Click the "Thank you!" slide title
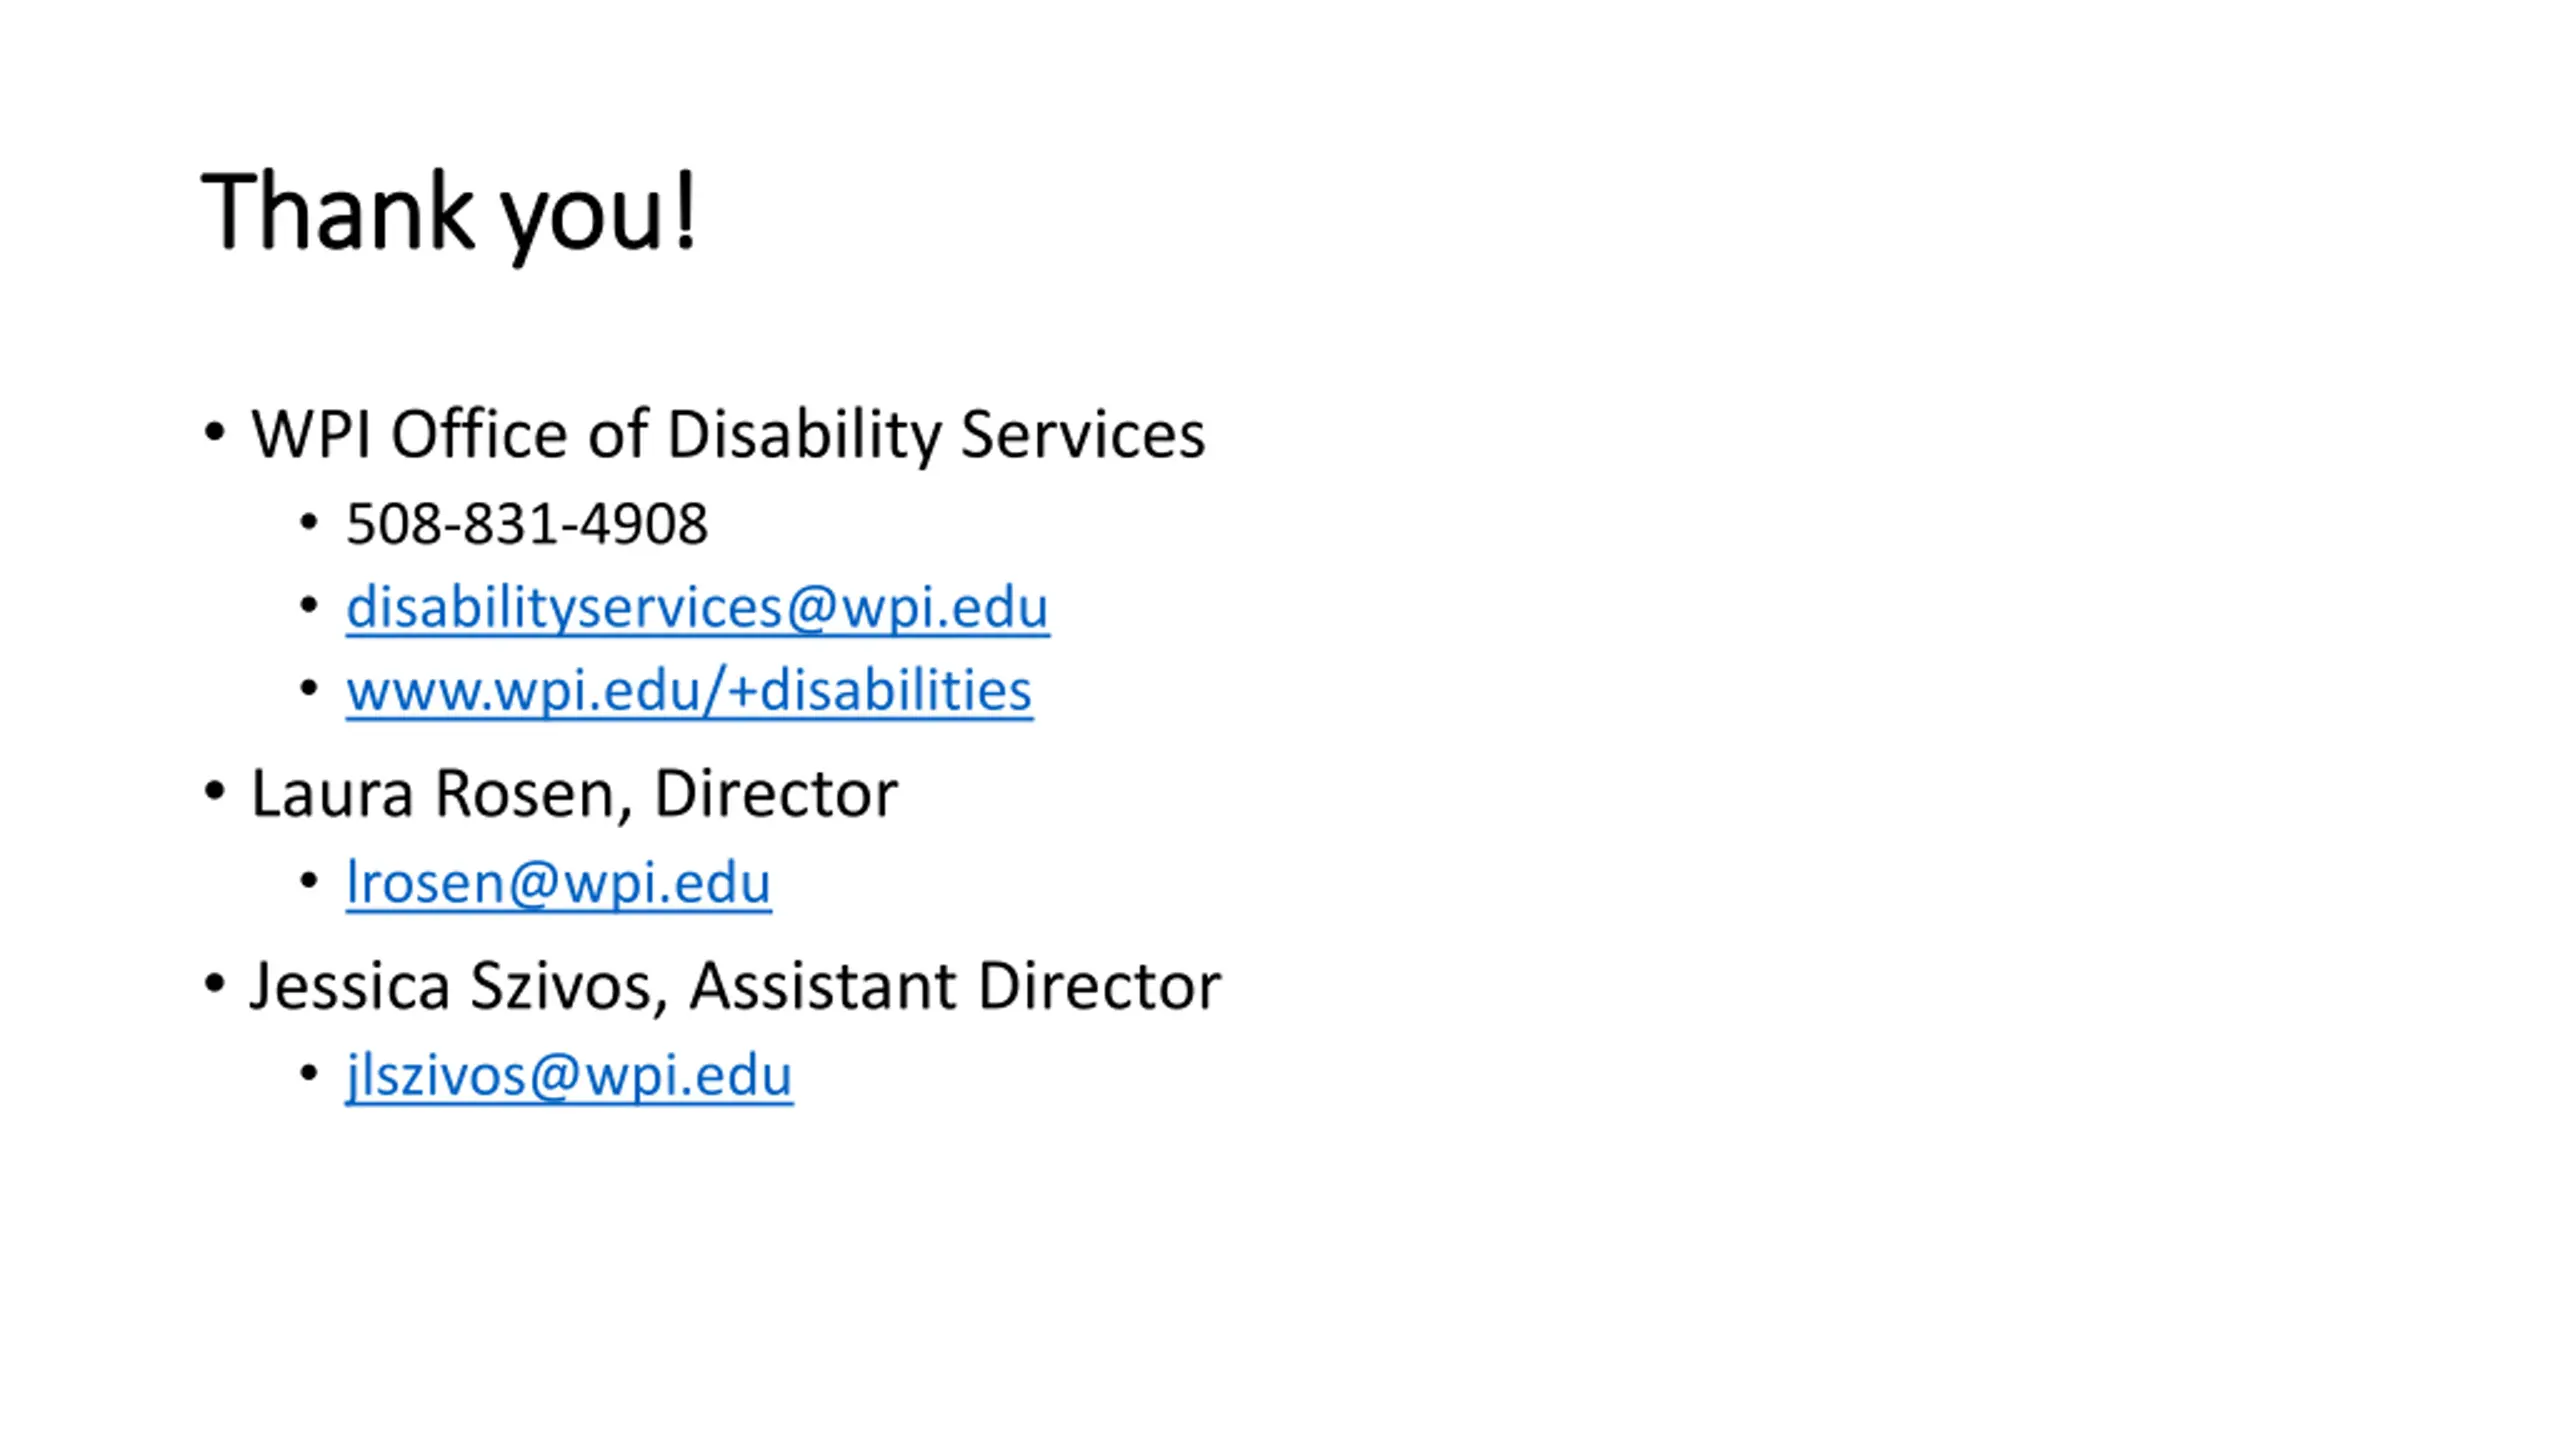 tap(448, 213)
